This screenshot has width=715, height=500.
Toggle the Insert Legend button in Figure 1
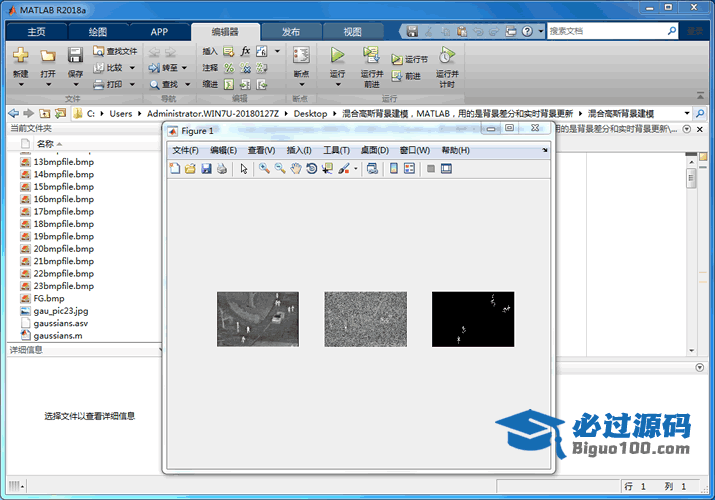410,169
